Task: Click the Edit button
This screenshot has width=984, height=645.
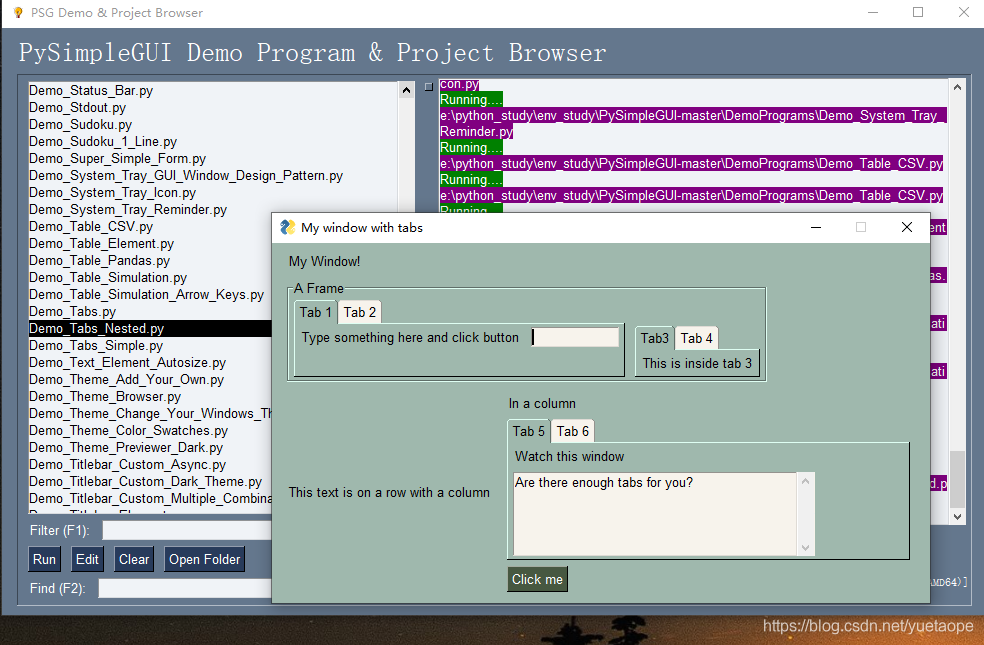Action: 87,559
